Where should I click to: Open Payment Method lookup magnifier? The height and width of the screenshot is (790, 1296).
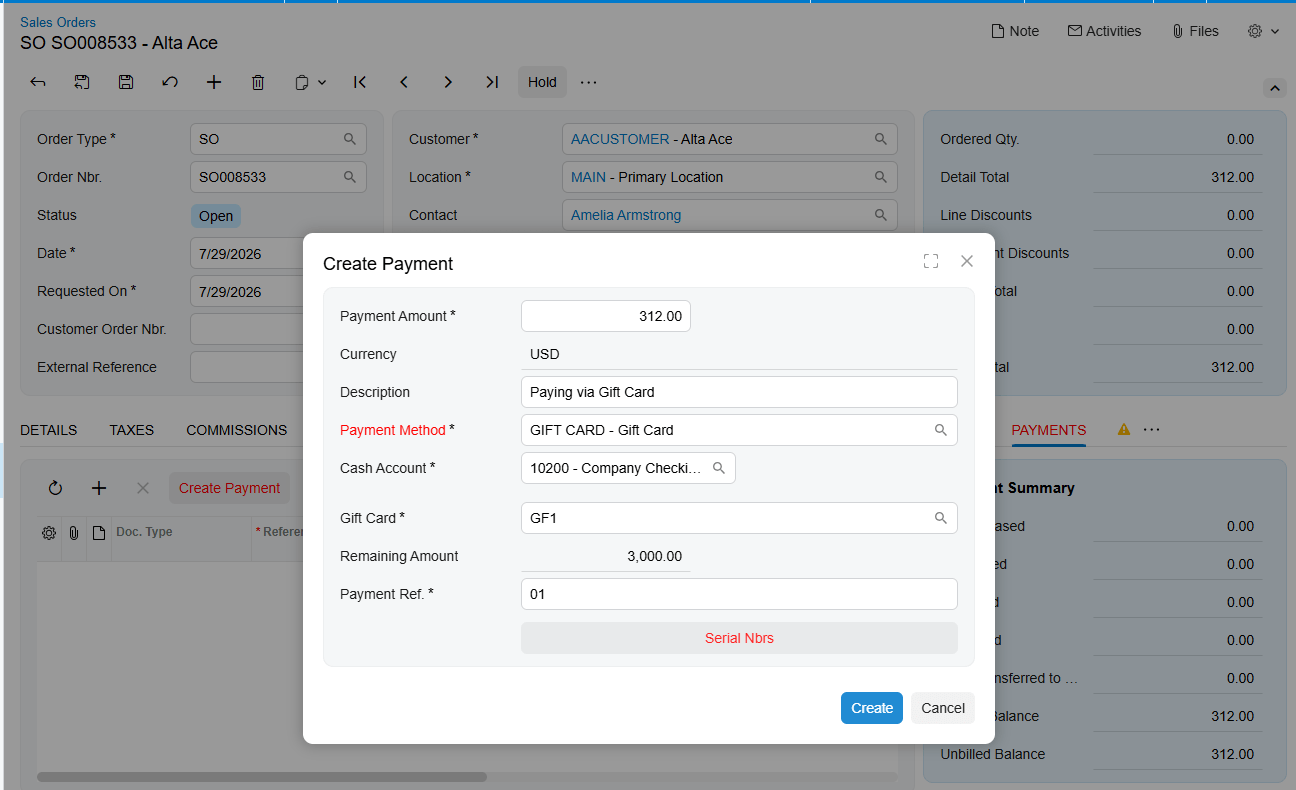(x=941, y=430)
